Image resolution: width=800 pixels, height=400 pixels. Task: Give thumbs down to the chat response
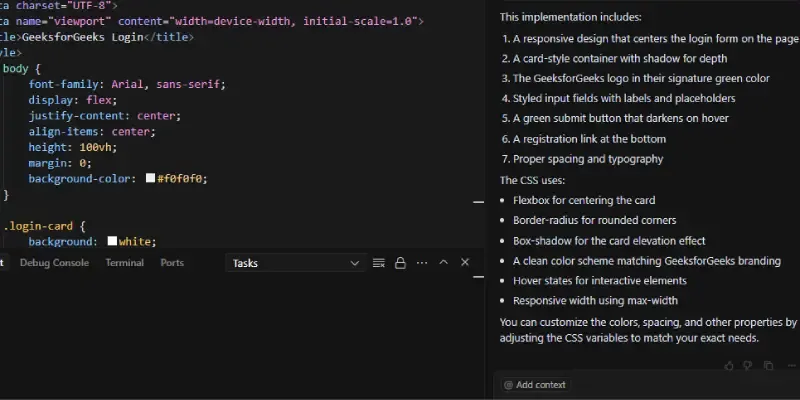coord(748,365)
